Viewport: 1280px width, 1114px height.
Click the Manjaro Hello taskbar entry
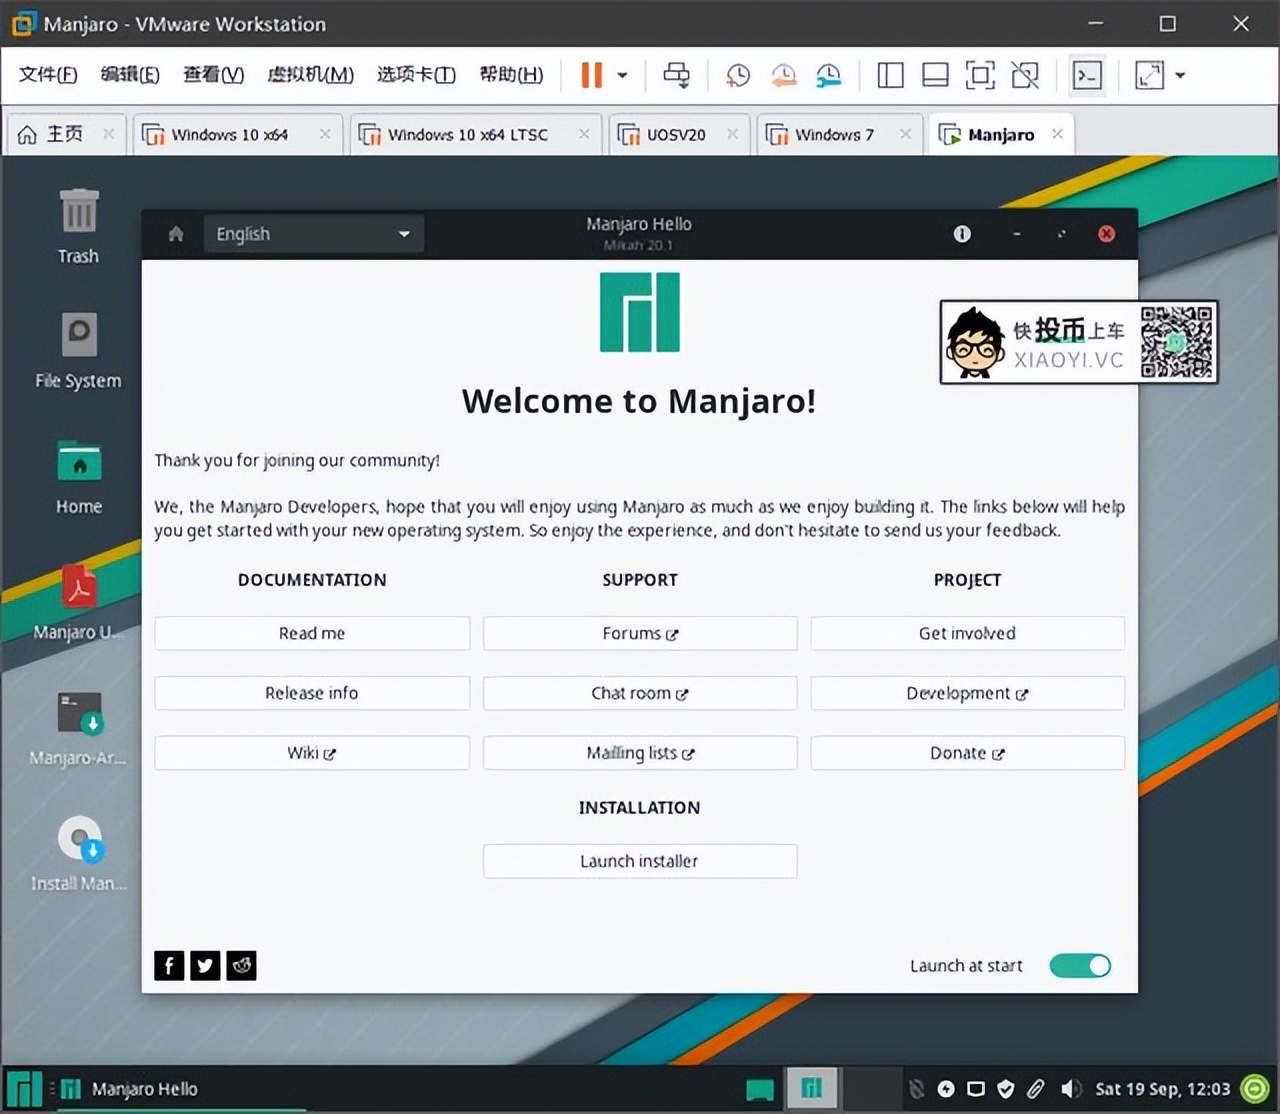coord(130,1089)
